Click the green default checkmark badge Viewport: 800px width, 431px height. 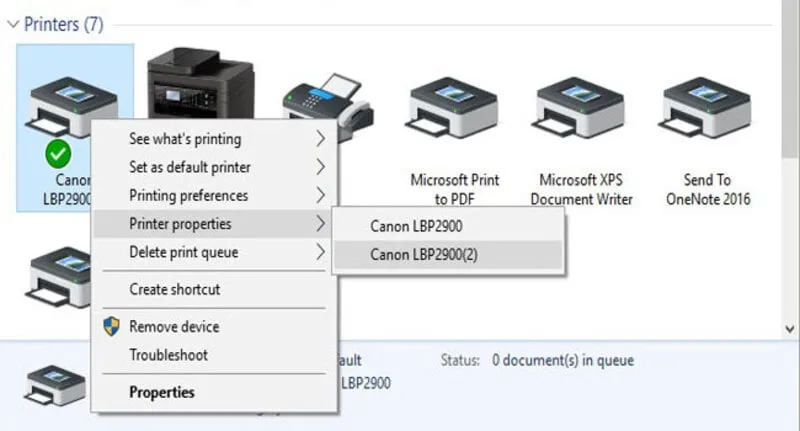(58, 154)
